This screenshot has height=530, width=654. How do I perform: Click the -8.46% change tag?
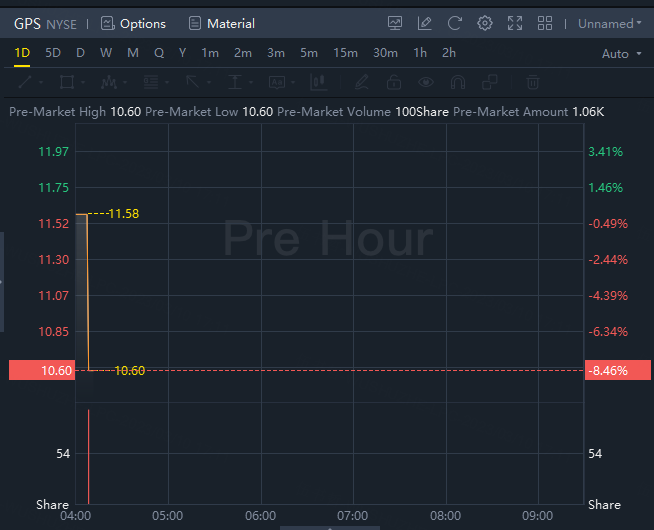[x=618, y=370]
